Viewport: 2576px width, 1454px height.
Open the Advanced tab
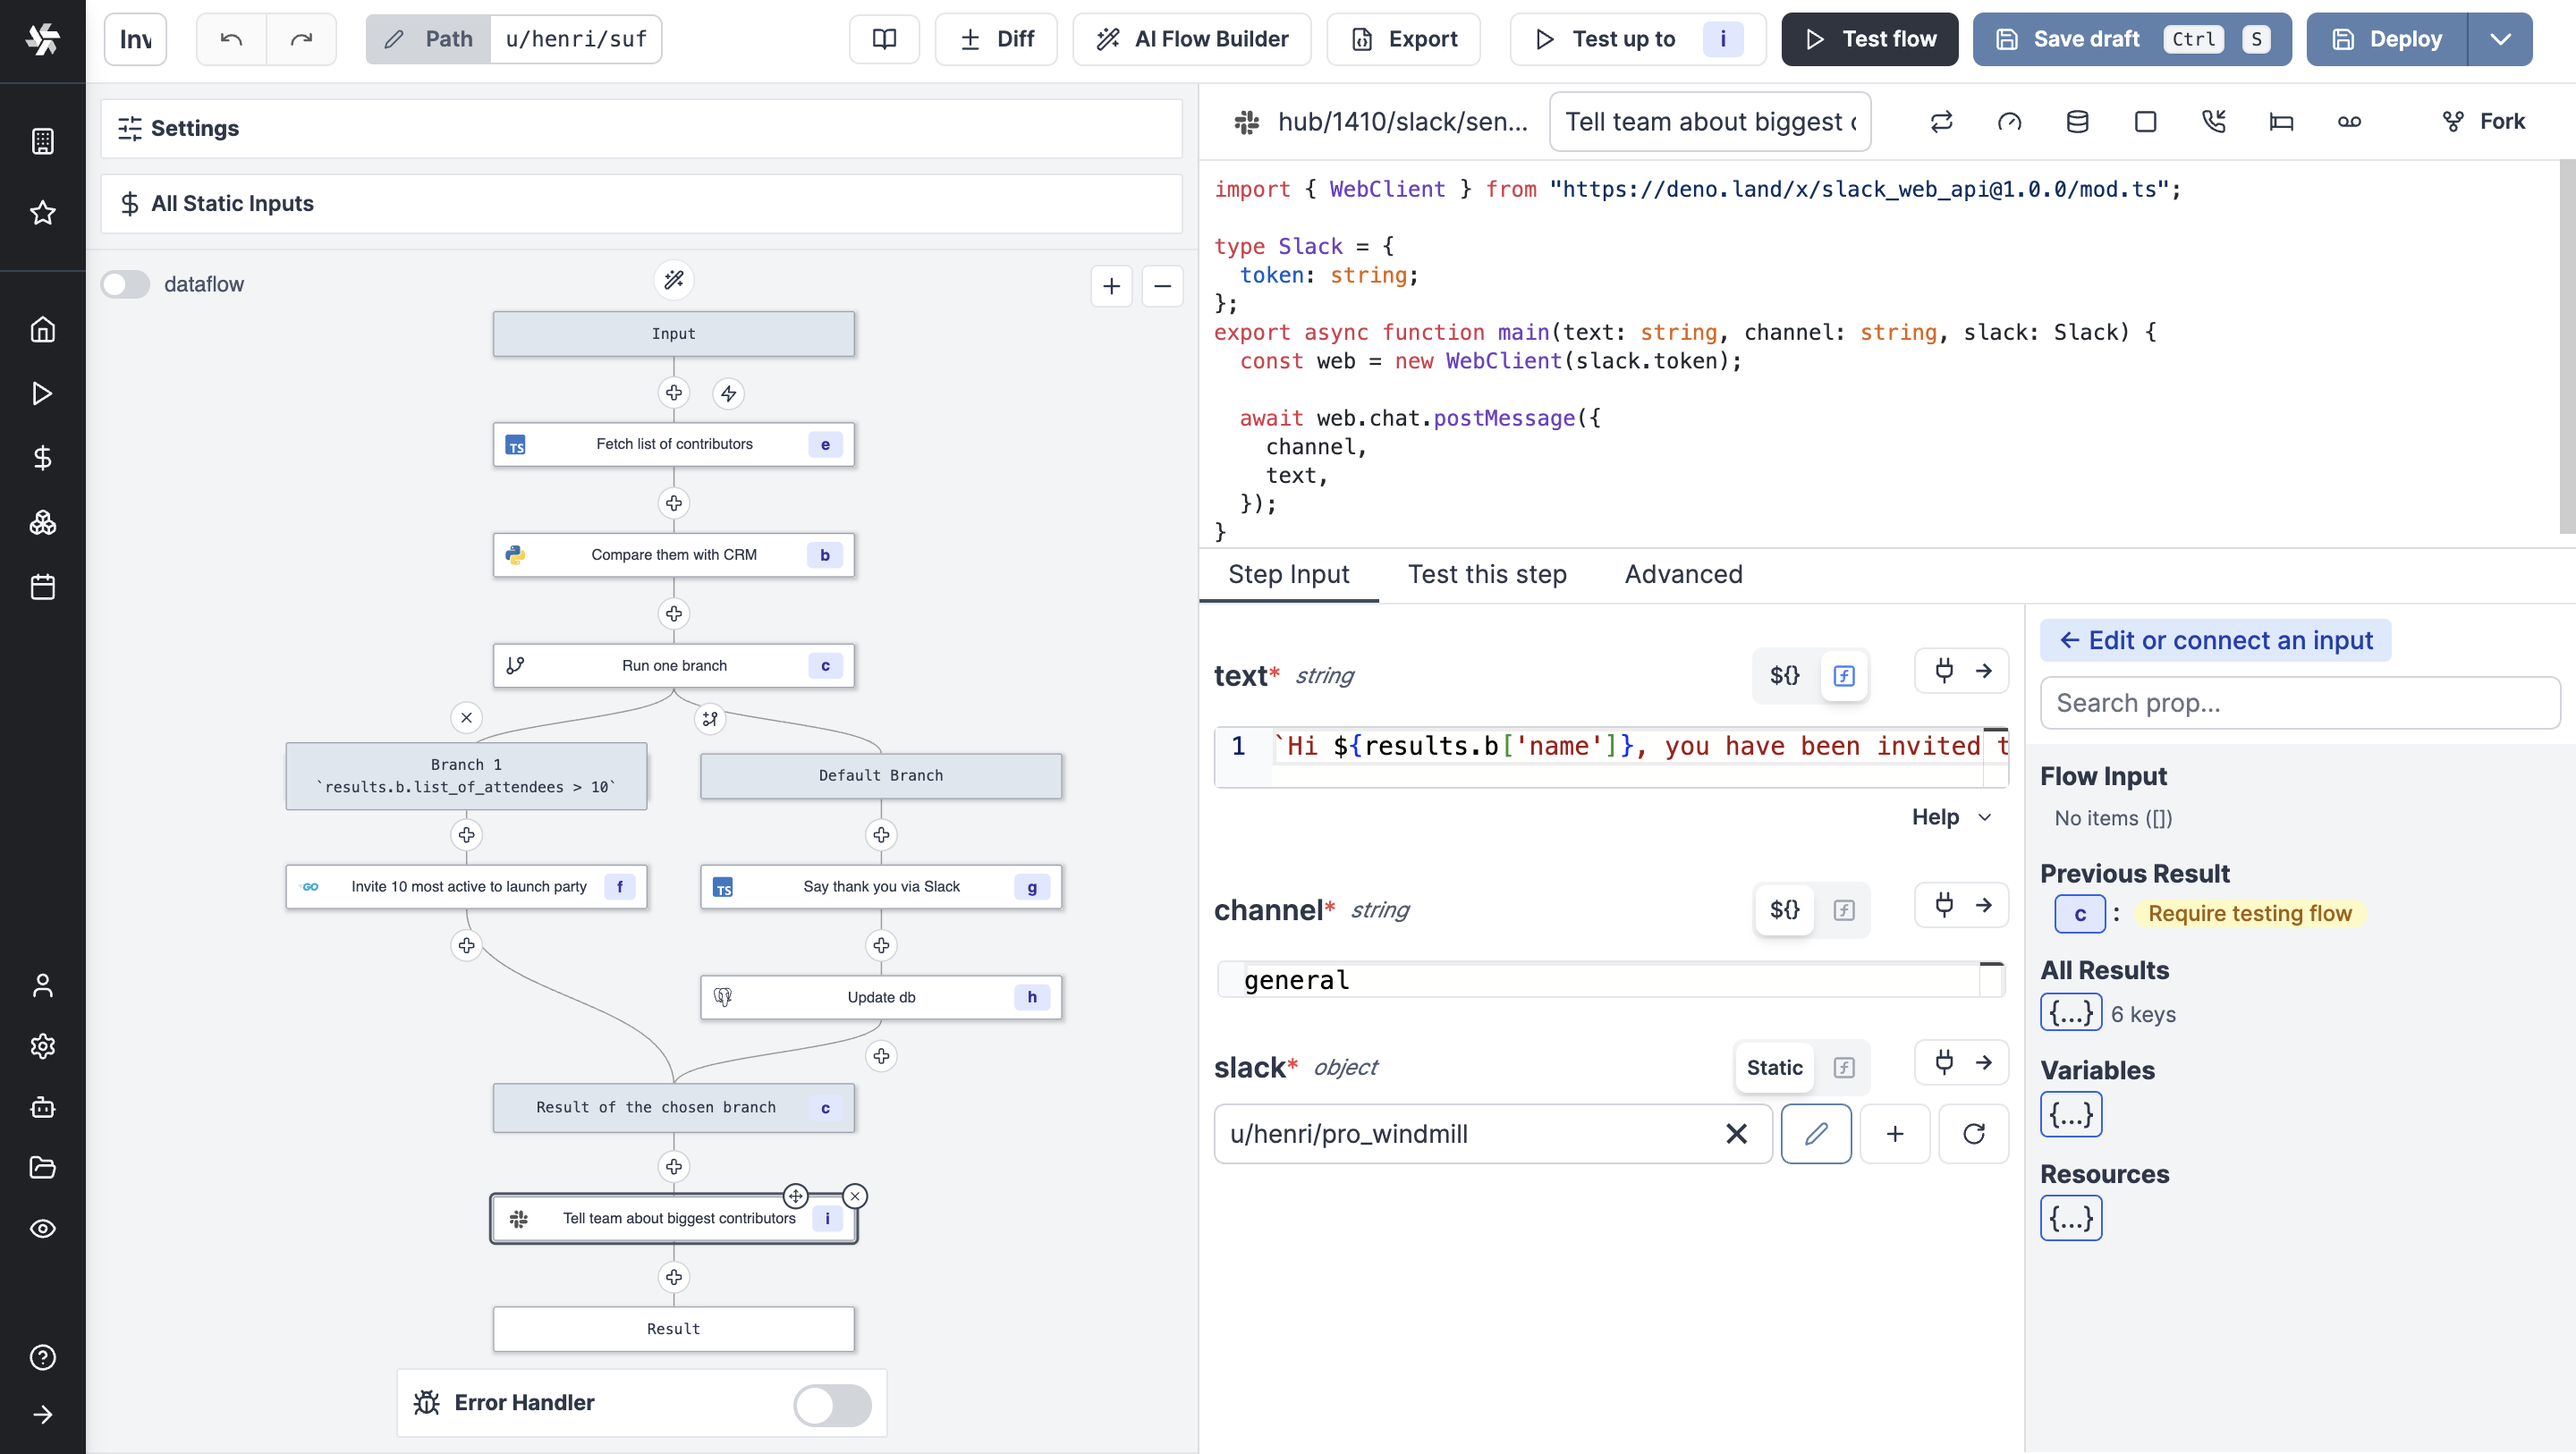tap(1683, 574)
